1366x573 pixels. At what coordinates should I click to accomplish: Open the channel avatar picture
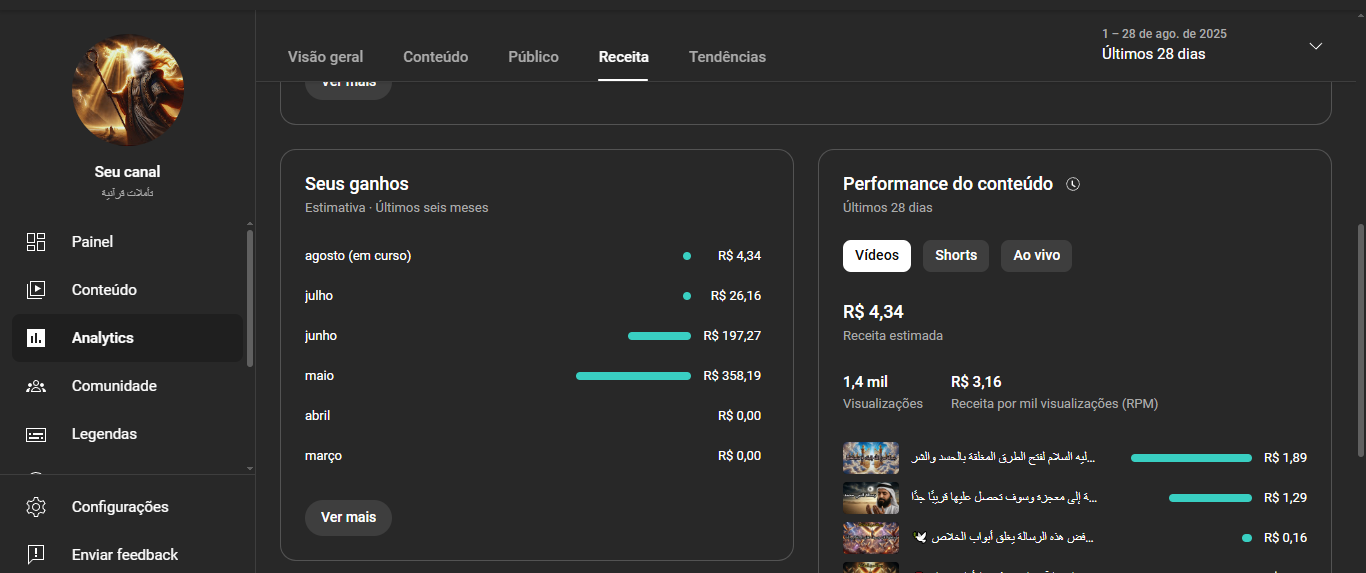pos(128,90)
